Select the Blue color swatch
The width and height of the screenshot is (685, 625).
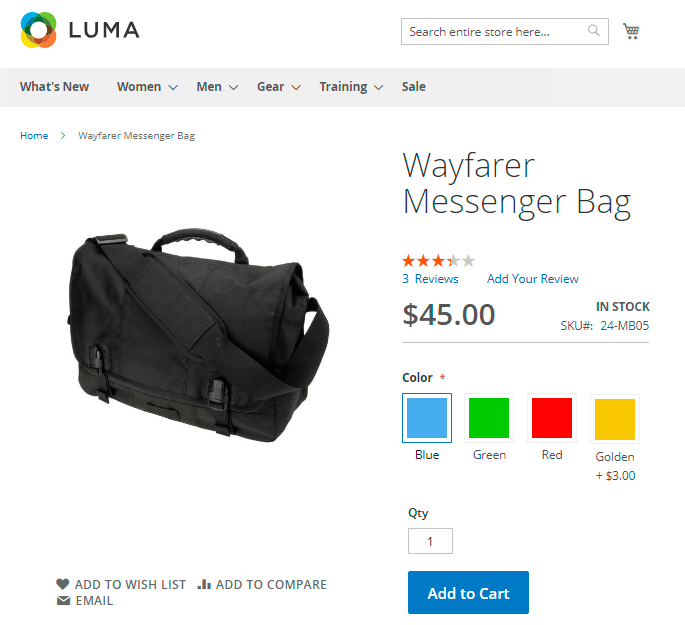pos(427,418)
